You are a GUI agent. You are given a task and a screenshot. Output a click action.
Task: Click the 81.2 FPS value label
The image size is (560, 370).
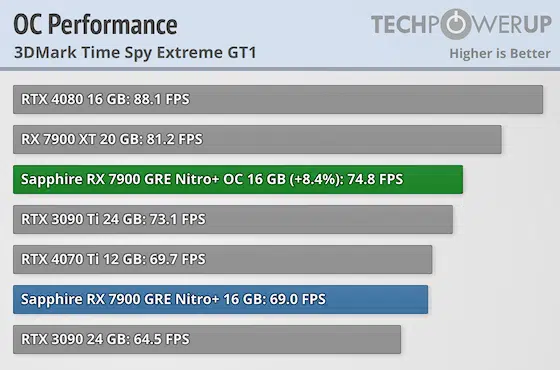[x=175, y=139]
